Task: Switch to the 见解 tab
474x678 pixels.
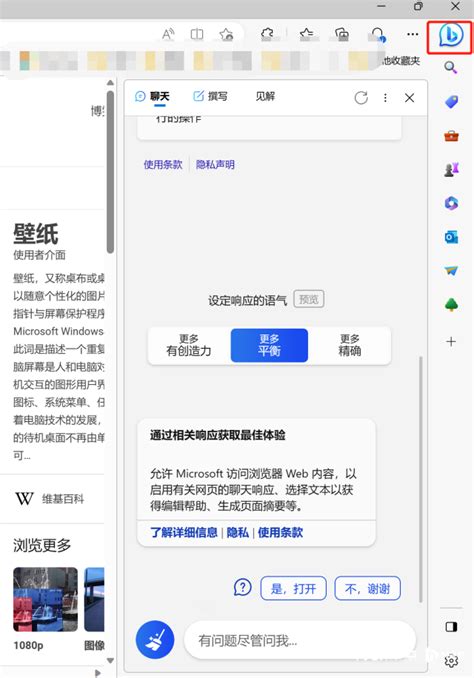Action: [265, 96]
